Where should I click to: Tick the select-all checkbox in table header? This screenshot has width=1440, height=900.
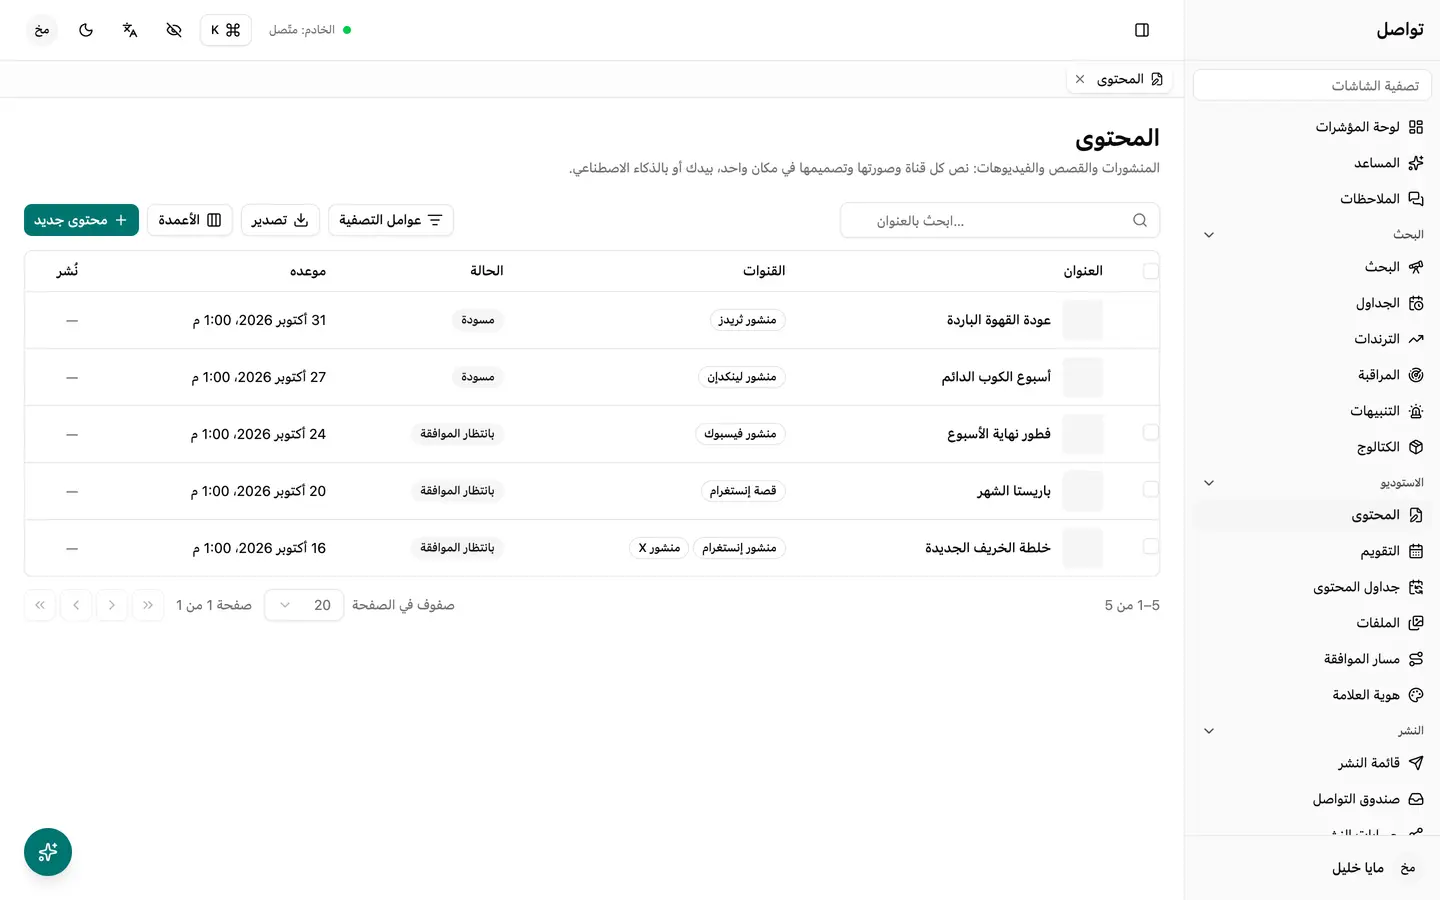point(1151,271)
